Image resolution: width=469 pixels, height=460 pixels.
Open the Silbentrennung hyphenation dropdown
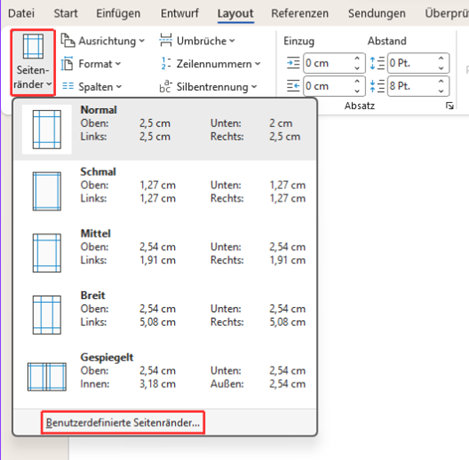pos(208,87)
